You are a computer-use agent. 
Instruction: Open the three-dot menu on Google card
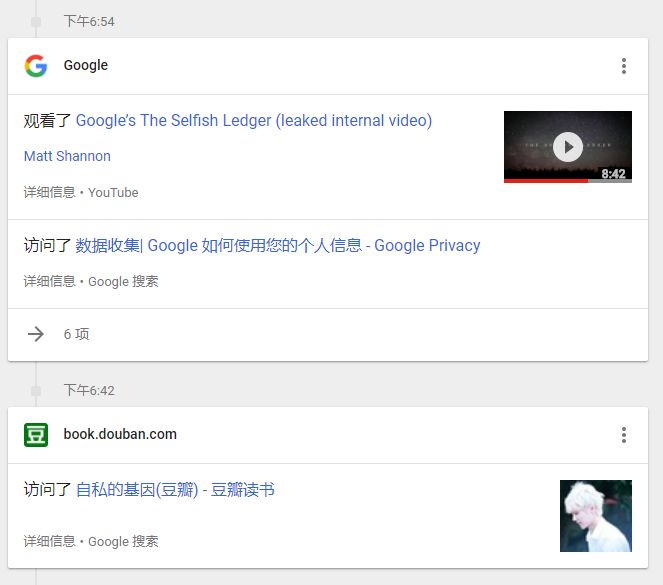(624, 66)
